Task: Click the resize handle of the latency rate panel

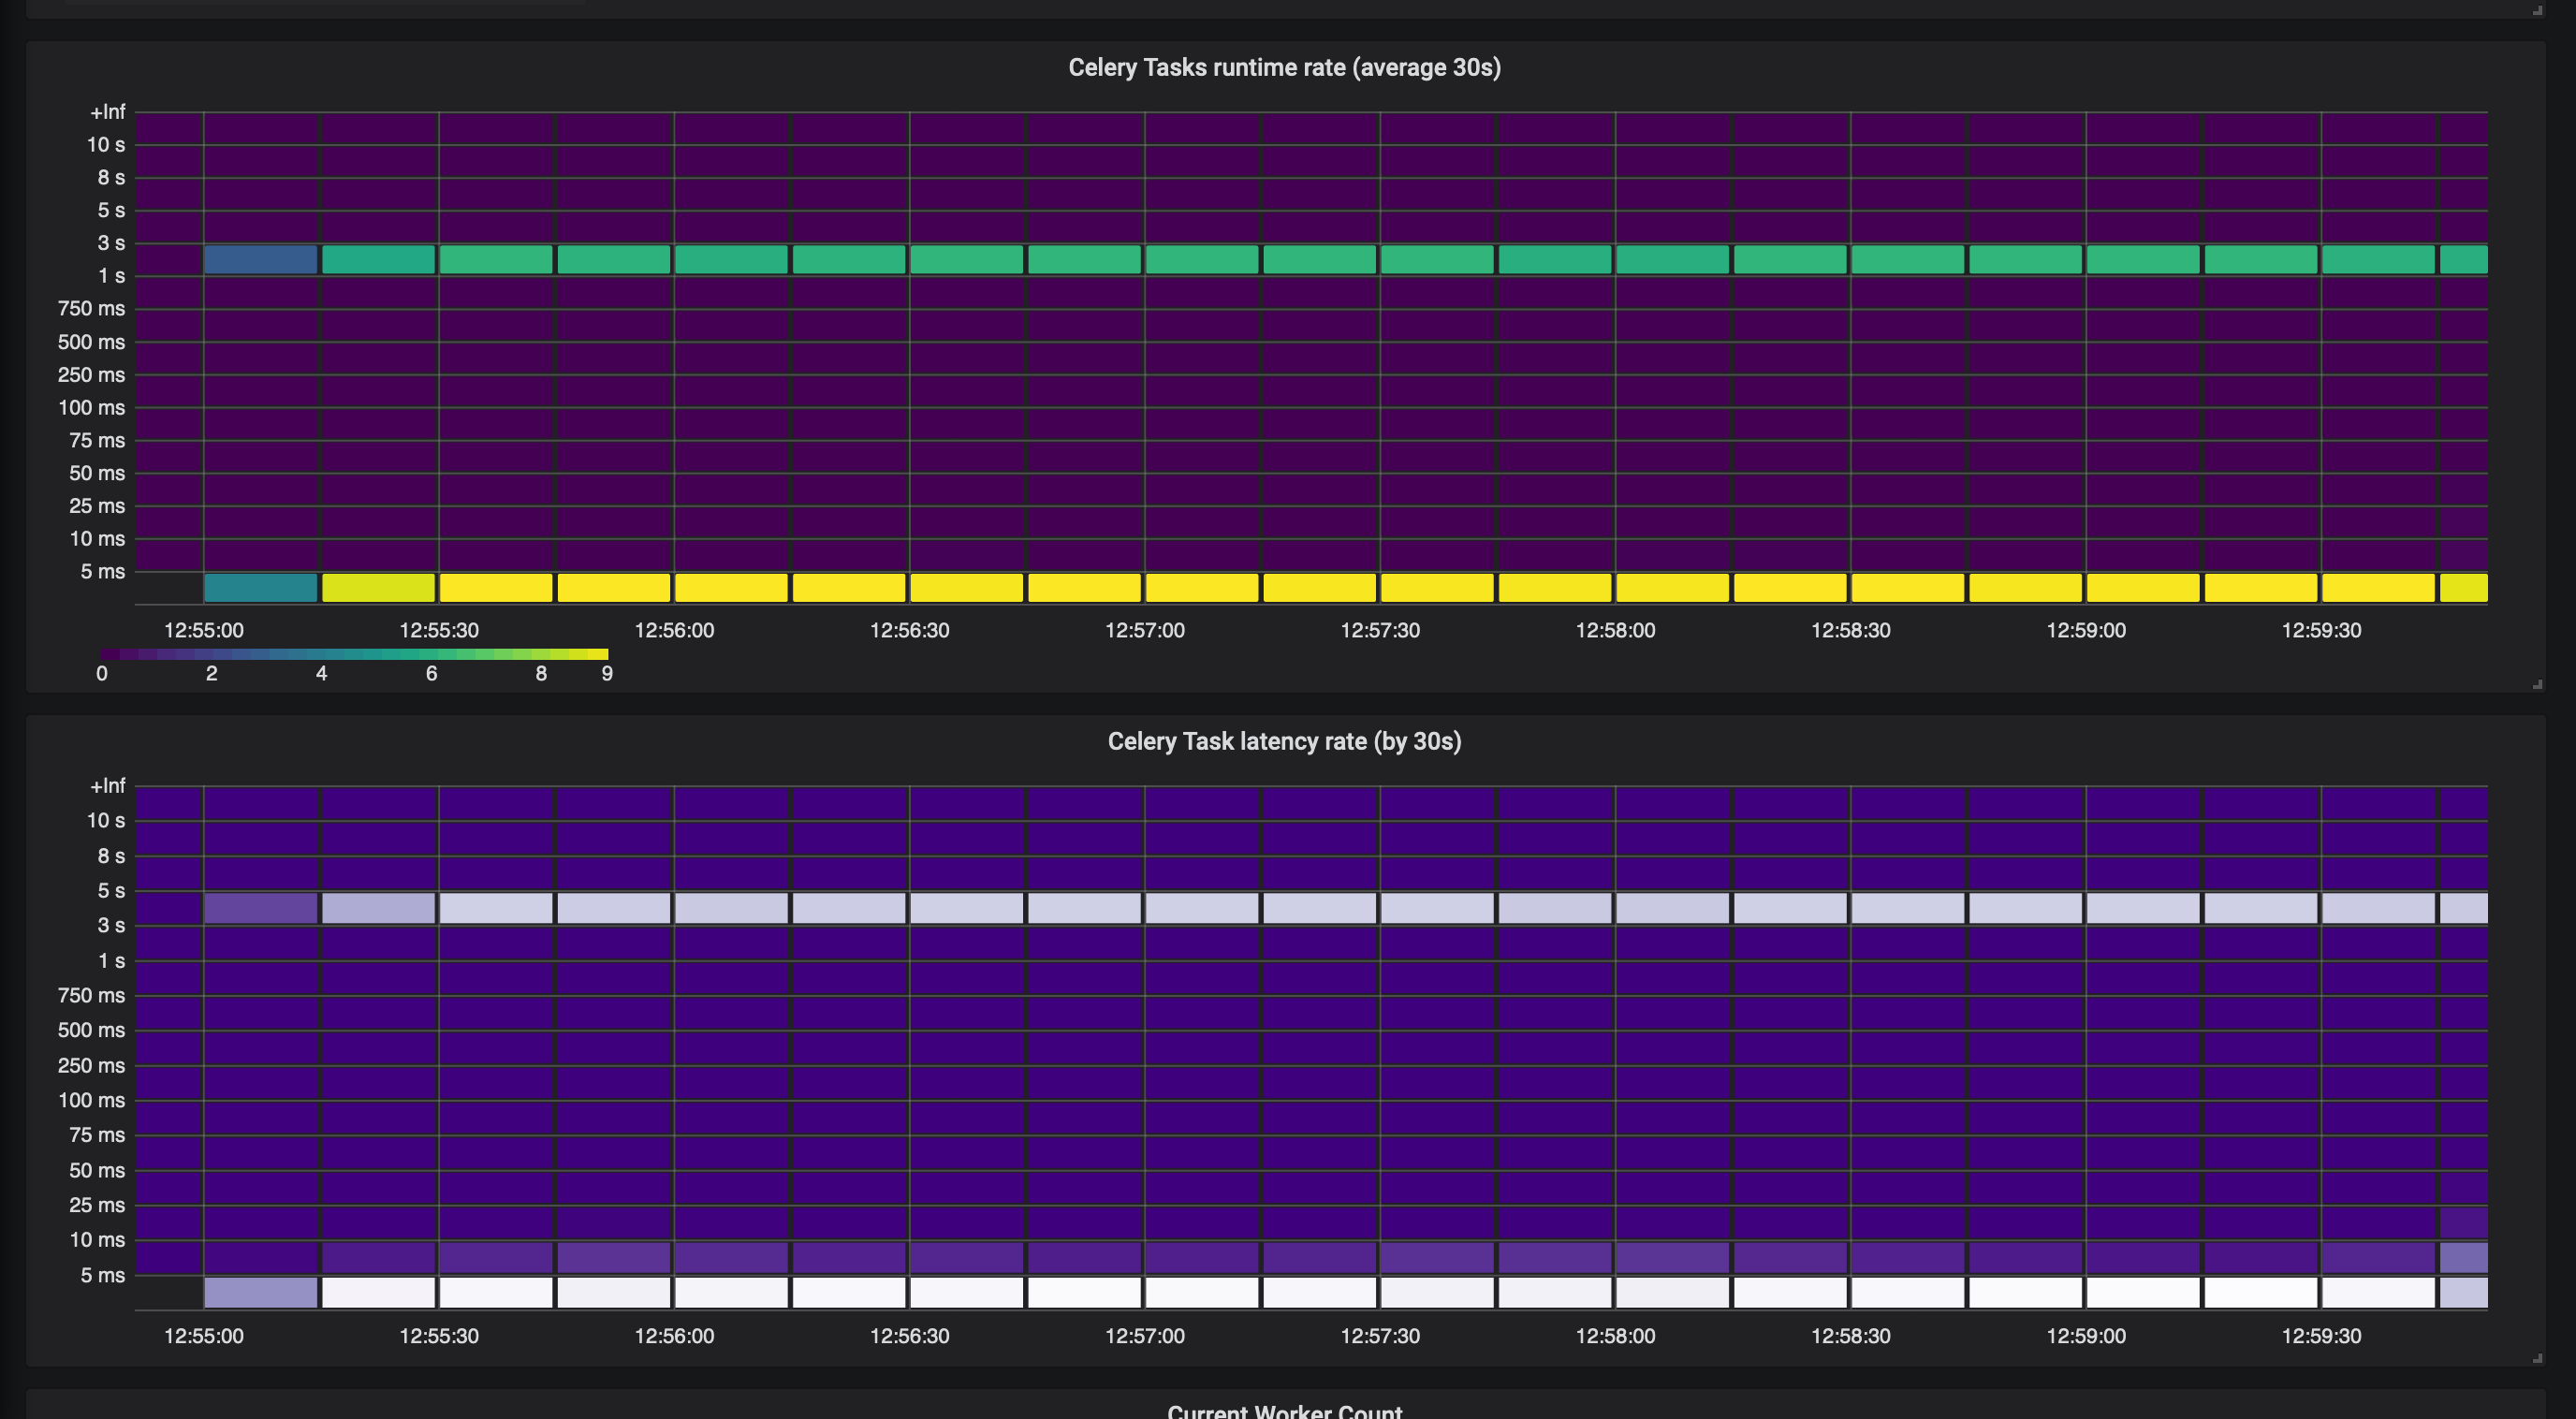Action: click(x=2537, y=1358)
